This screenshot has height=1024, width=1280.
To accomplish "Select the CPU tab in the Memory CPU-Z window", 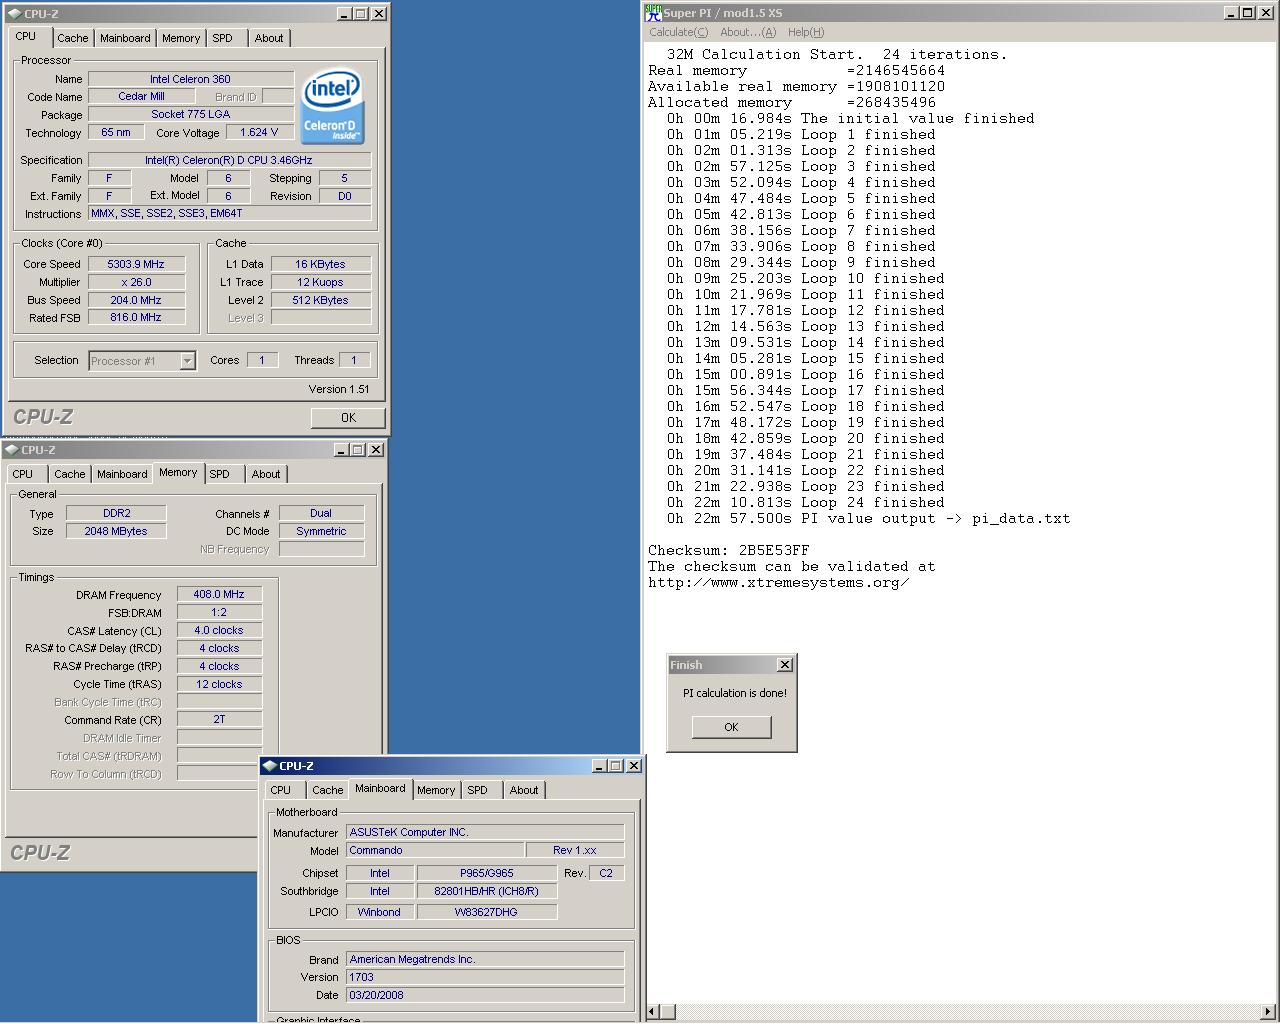I will [x=23, y=474].
